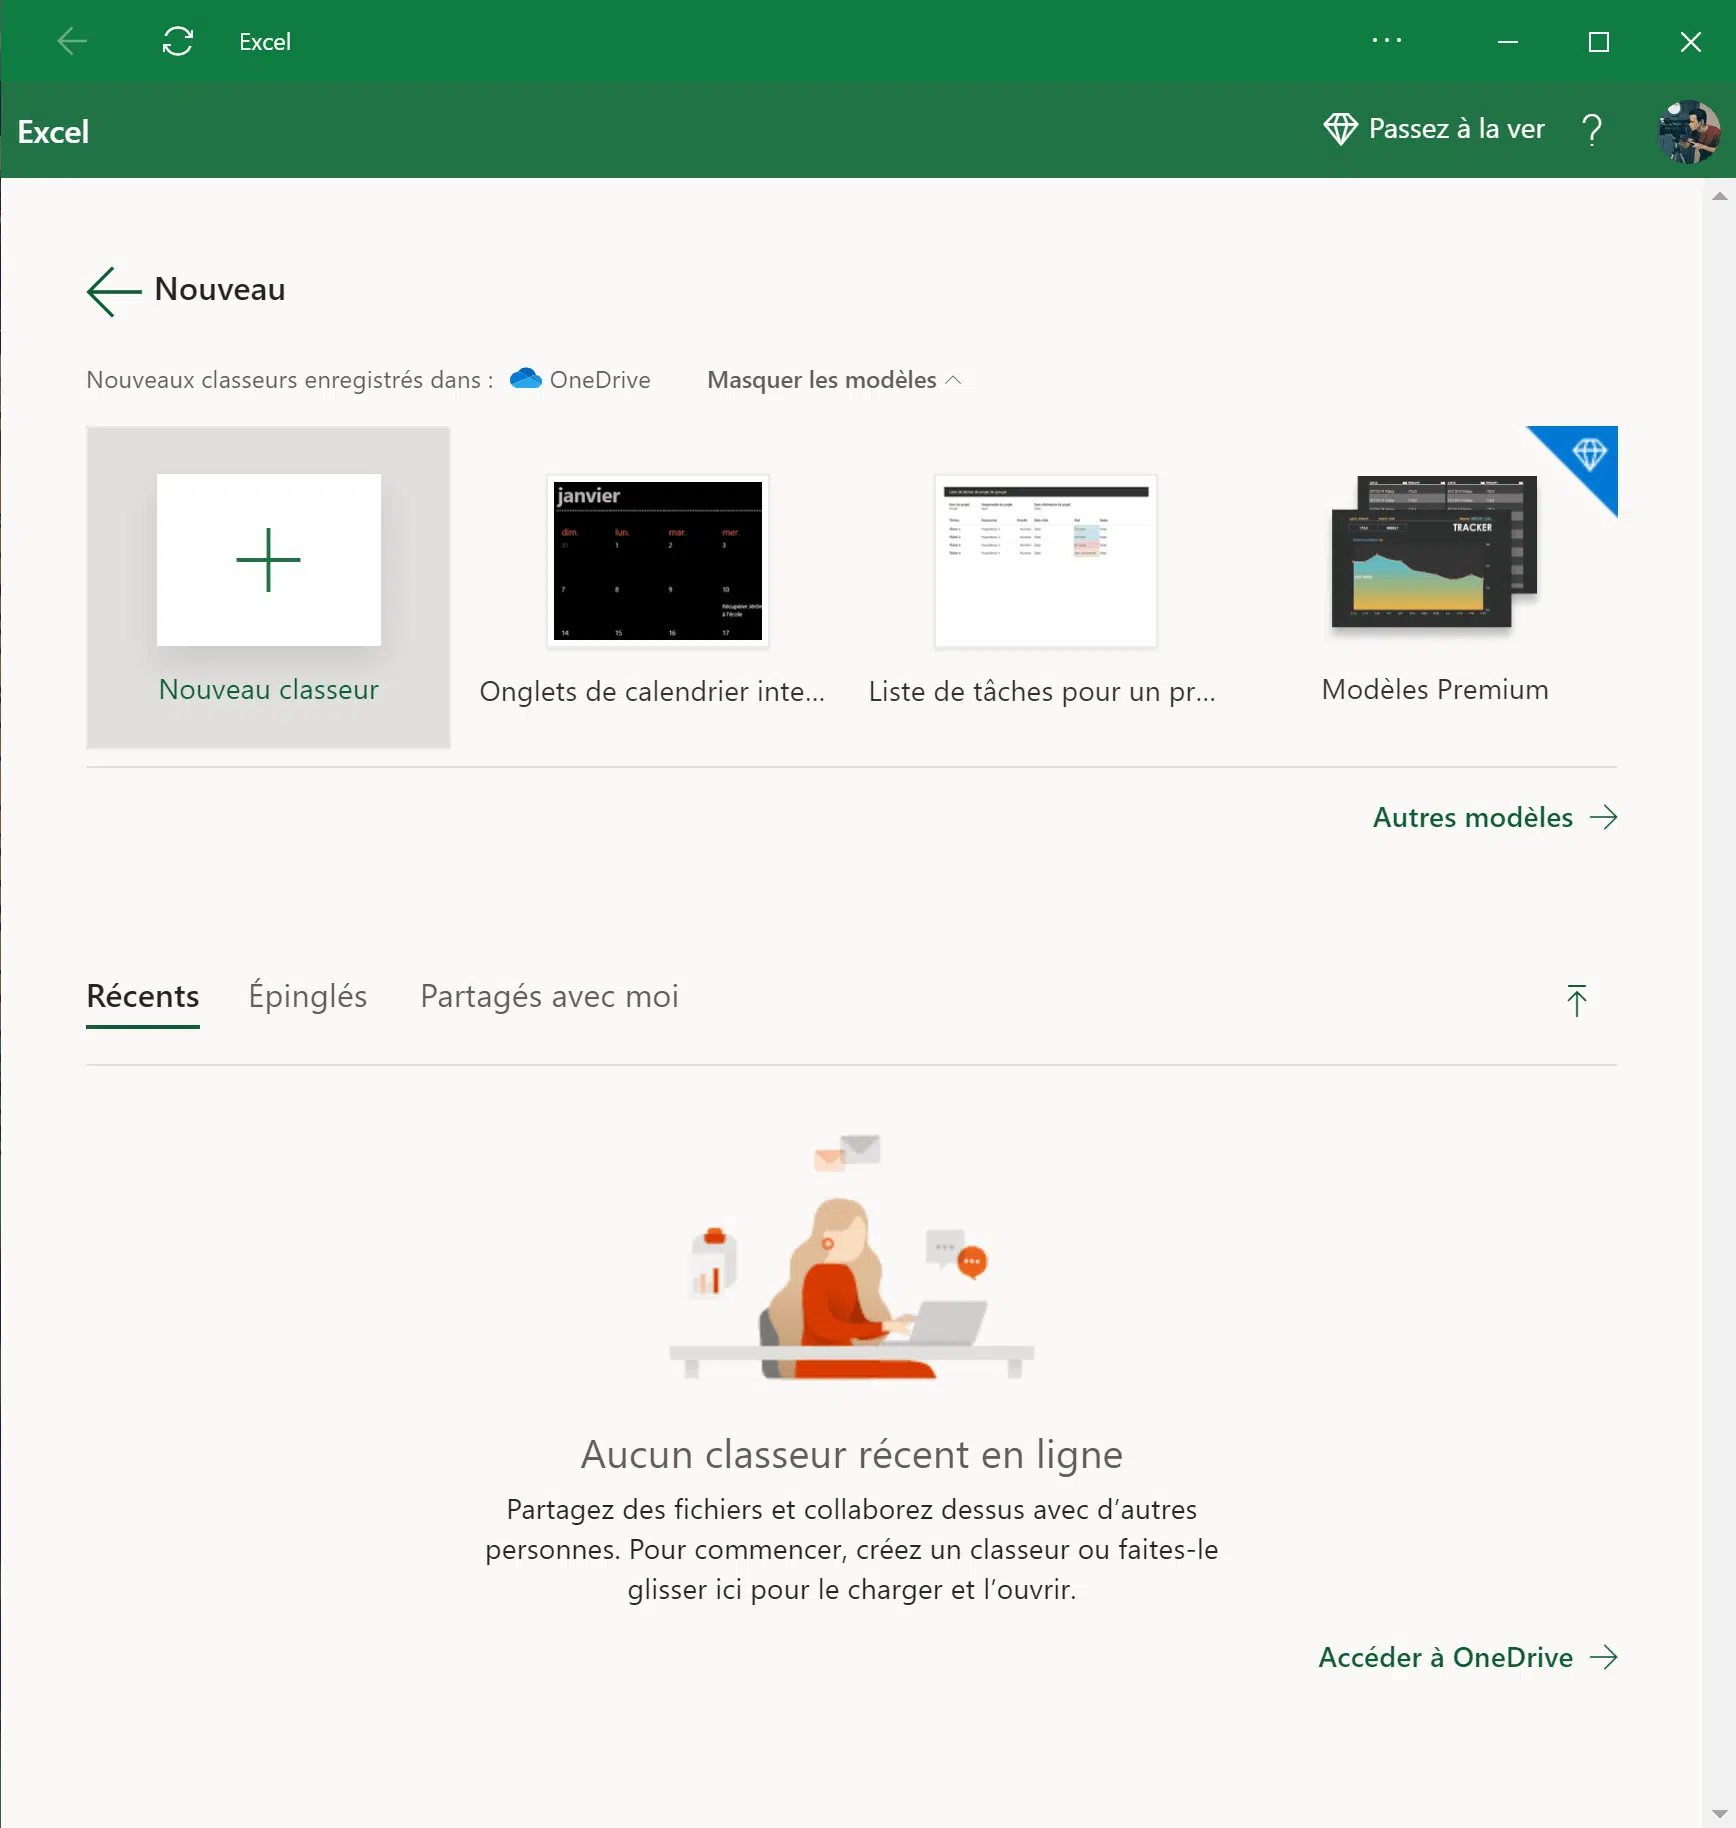
Task: Click the OneDrive save location text
Action: (600, 380)
